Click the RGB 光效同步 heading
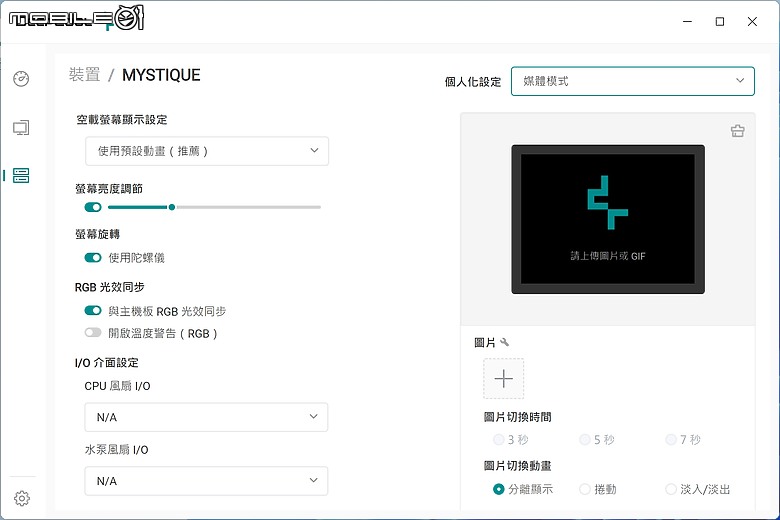 tap(109, 287)
